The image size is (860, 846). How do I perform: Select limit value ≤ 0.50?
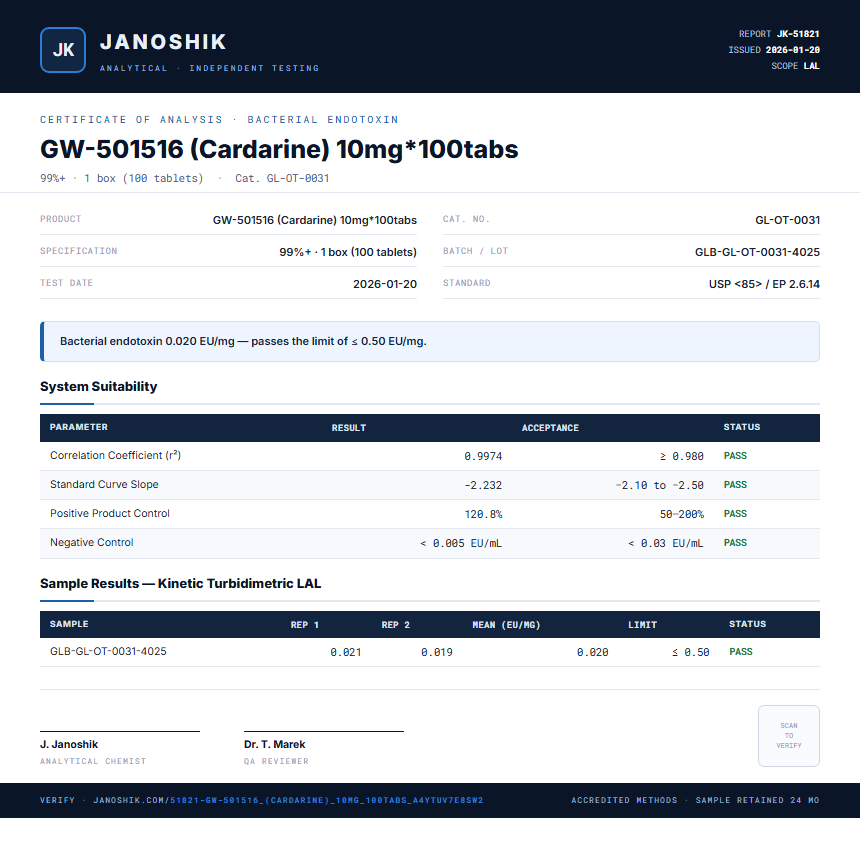coord(691,652)
